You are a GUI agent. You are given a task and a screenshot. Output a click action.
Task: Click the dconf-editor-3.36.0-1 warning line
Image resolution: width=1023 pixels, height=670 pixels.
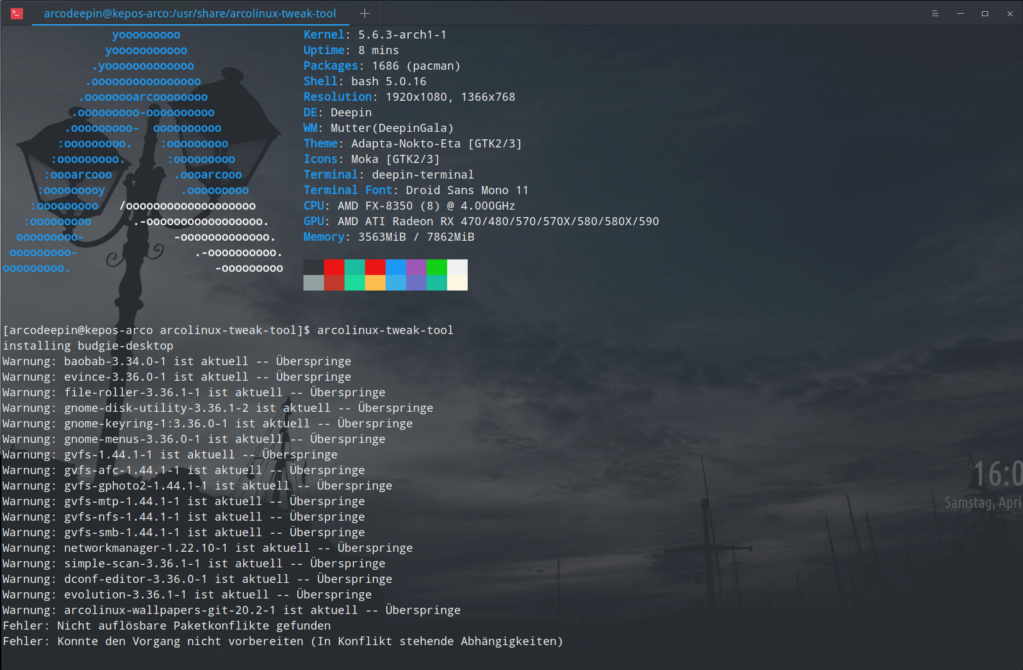198,579
